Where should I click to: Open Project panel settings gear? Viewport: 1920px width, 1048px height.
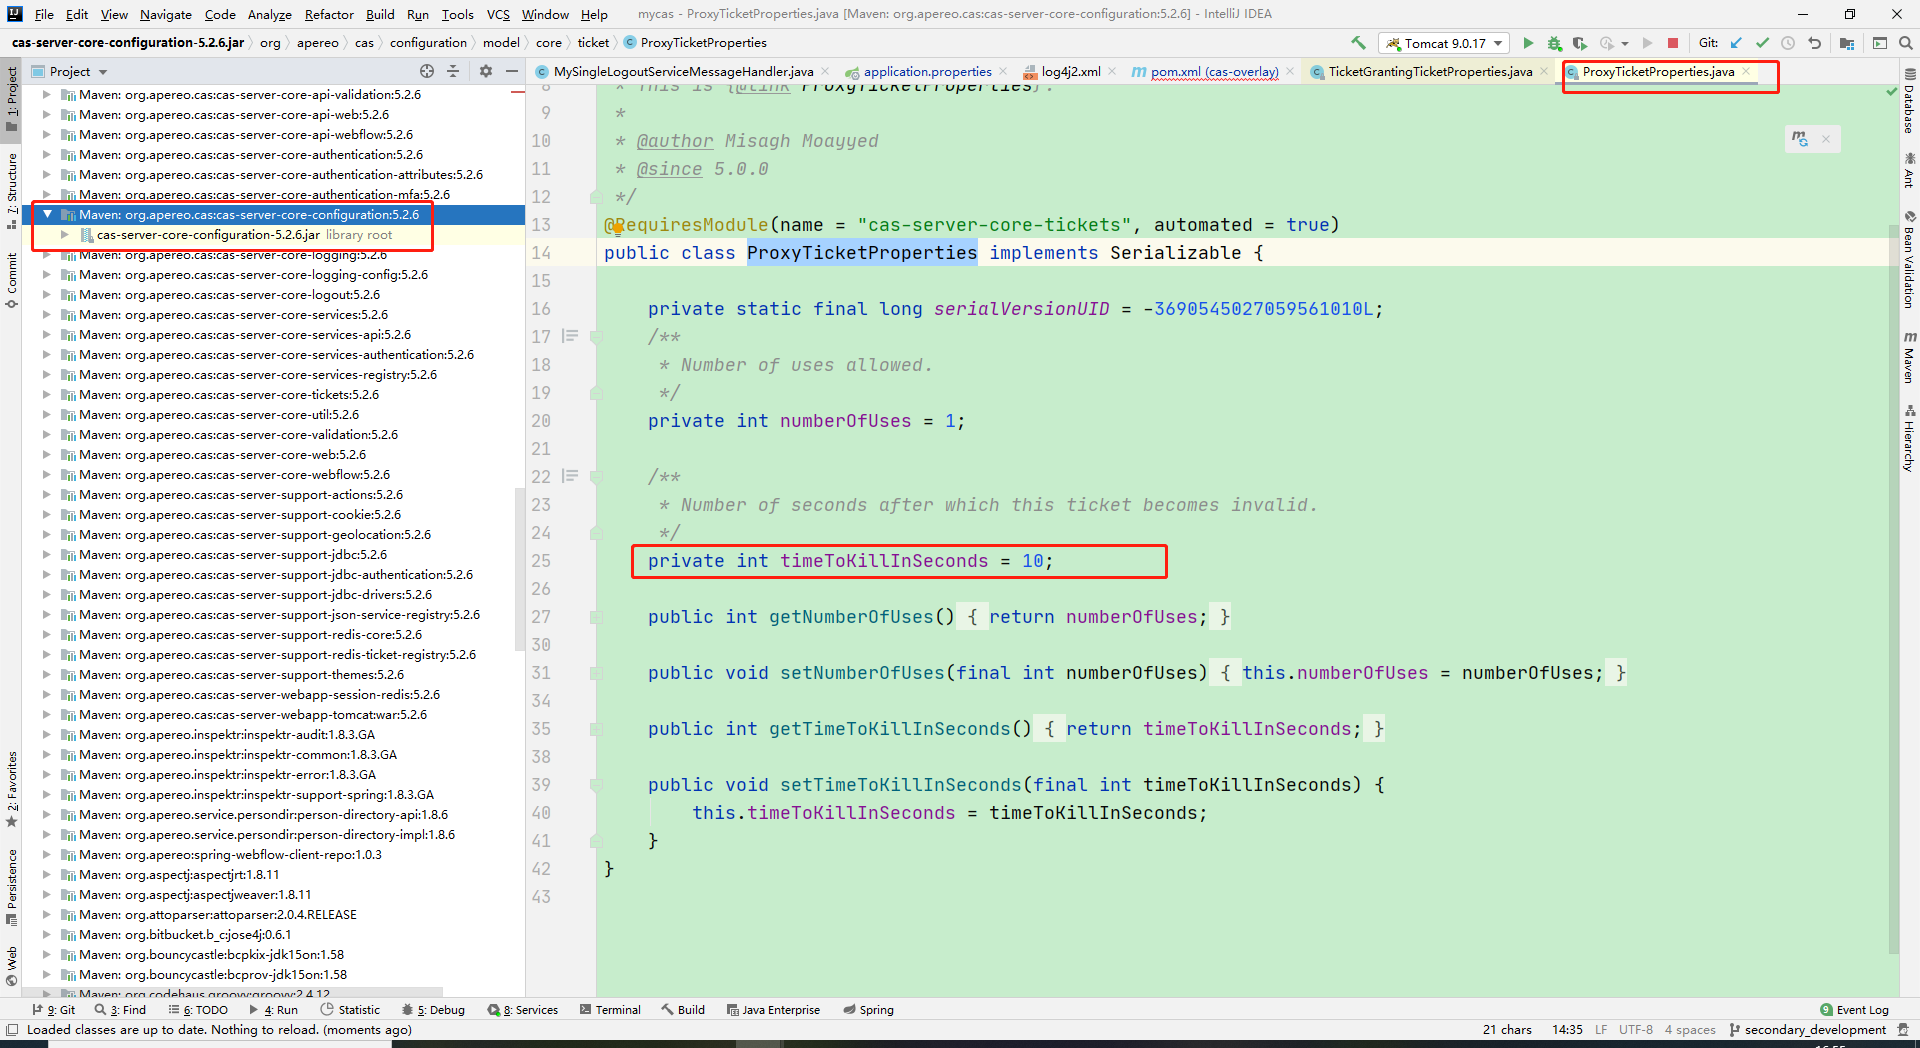click(x=486, y=71)
